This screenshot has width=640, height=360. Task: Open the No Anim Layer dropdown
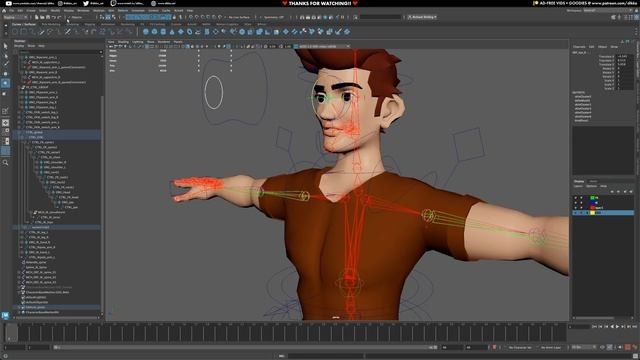coord(551,347)
